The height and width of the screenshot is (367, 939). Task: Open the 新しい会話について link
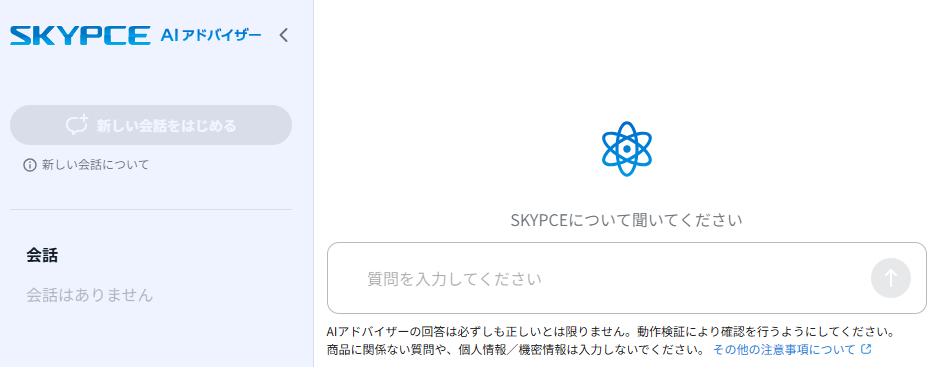pos(95,165)
